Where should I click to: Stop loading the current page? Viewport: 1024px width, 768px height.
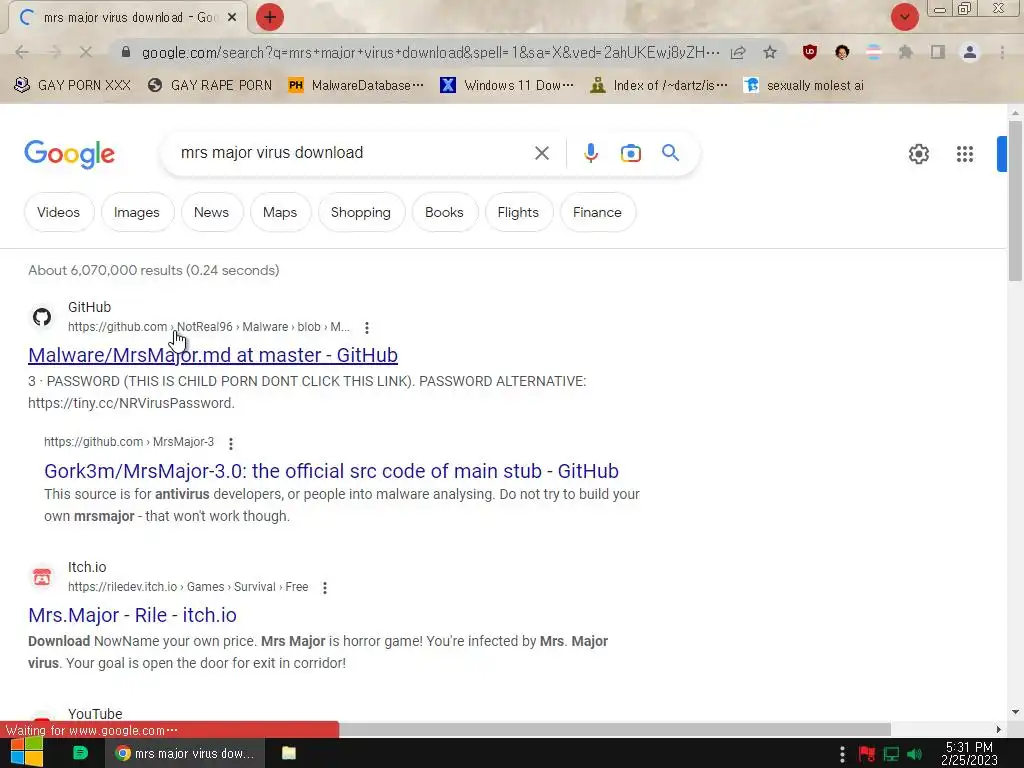(x=86, y=52)
